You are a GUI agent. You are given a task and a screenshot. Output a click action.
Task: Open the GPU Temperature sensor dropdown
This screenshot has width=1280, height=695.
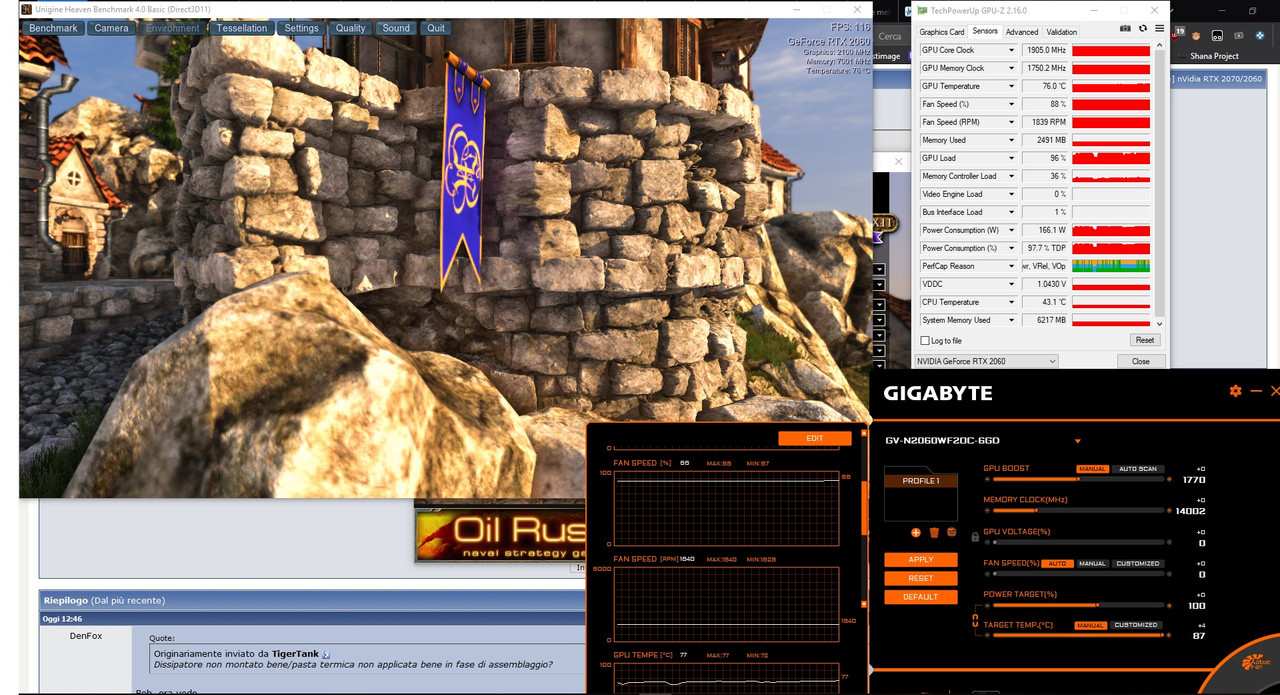[1011, 86]
